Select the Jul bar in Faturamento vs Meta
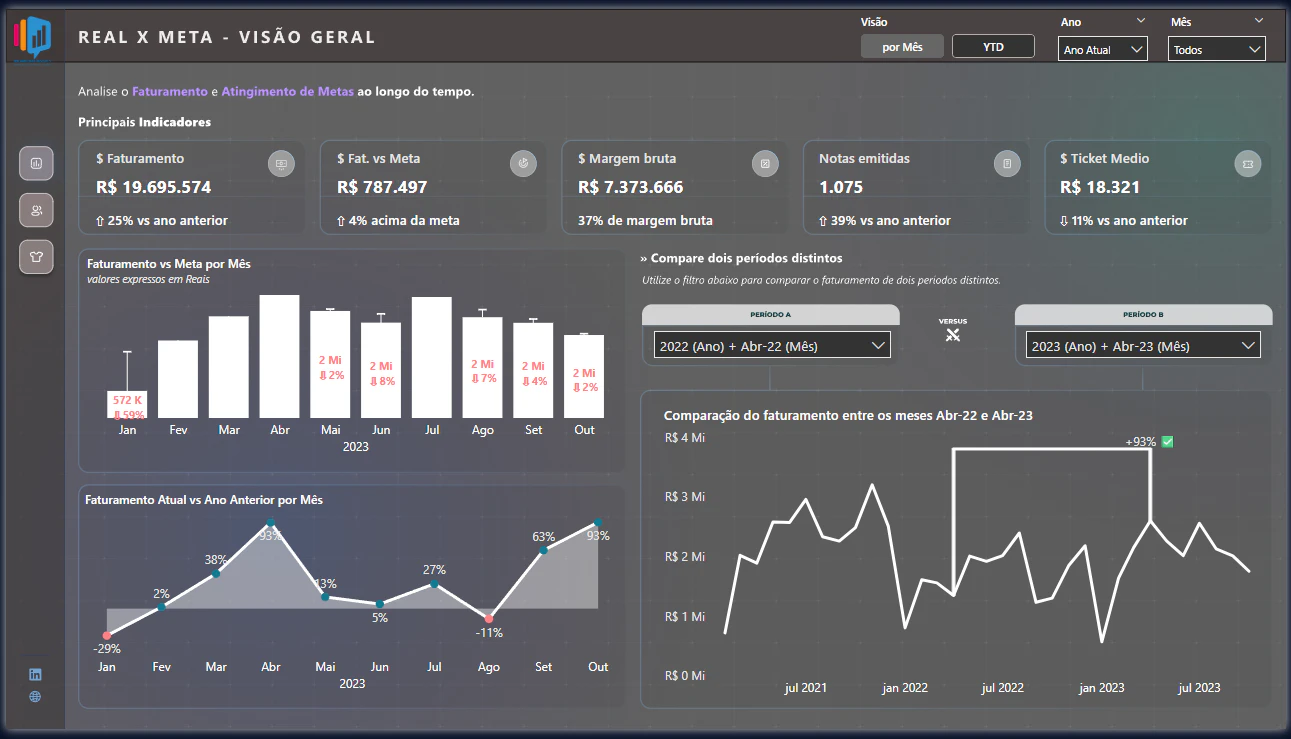 coord(432,358)
